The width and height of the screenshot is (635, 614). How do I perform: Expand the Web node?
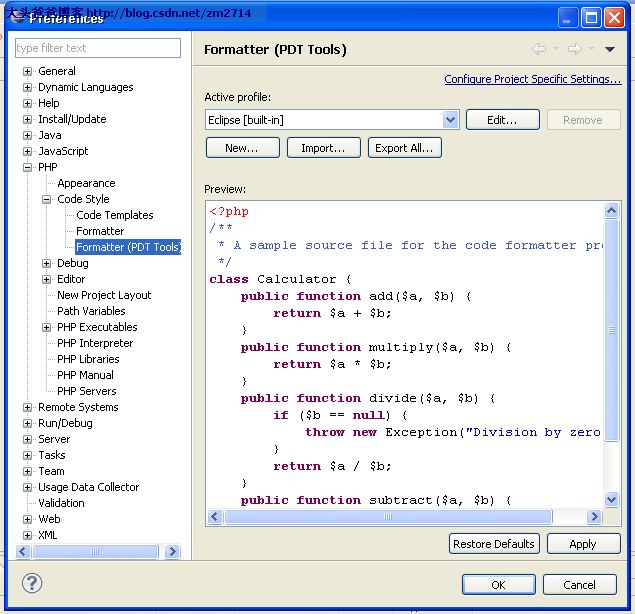27,519
